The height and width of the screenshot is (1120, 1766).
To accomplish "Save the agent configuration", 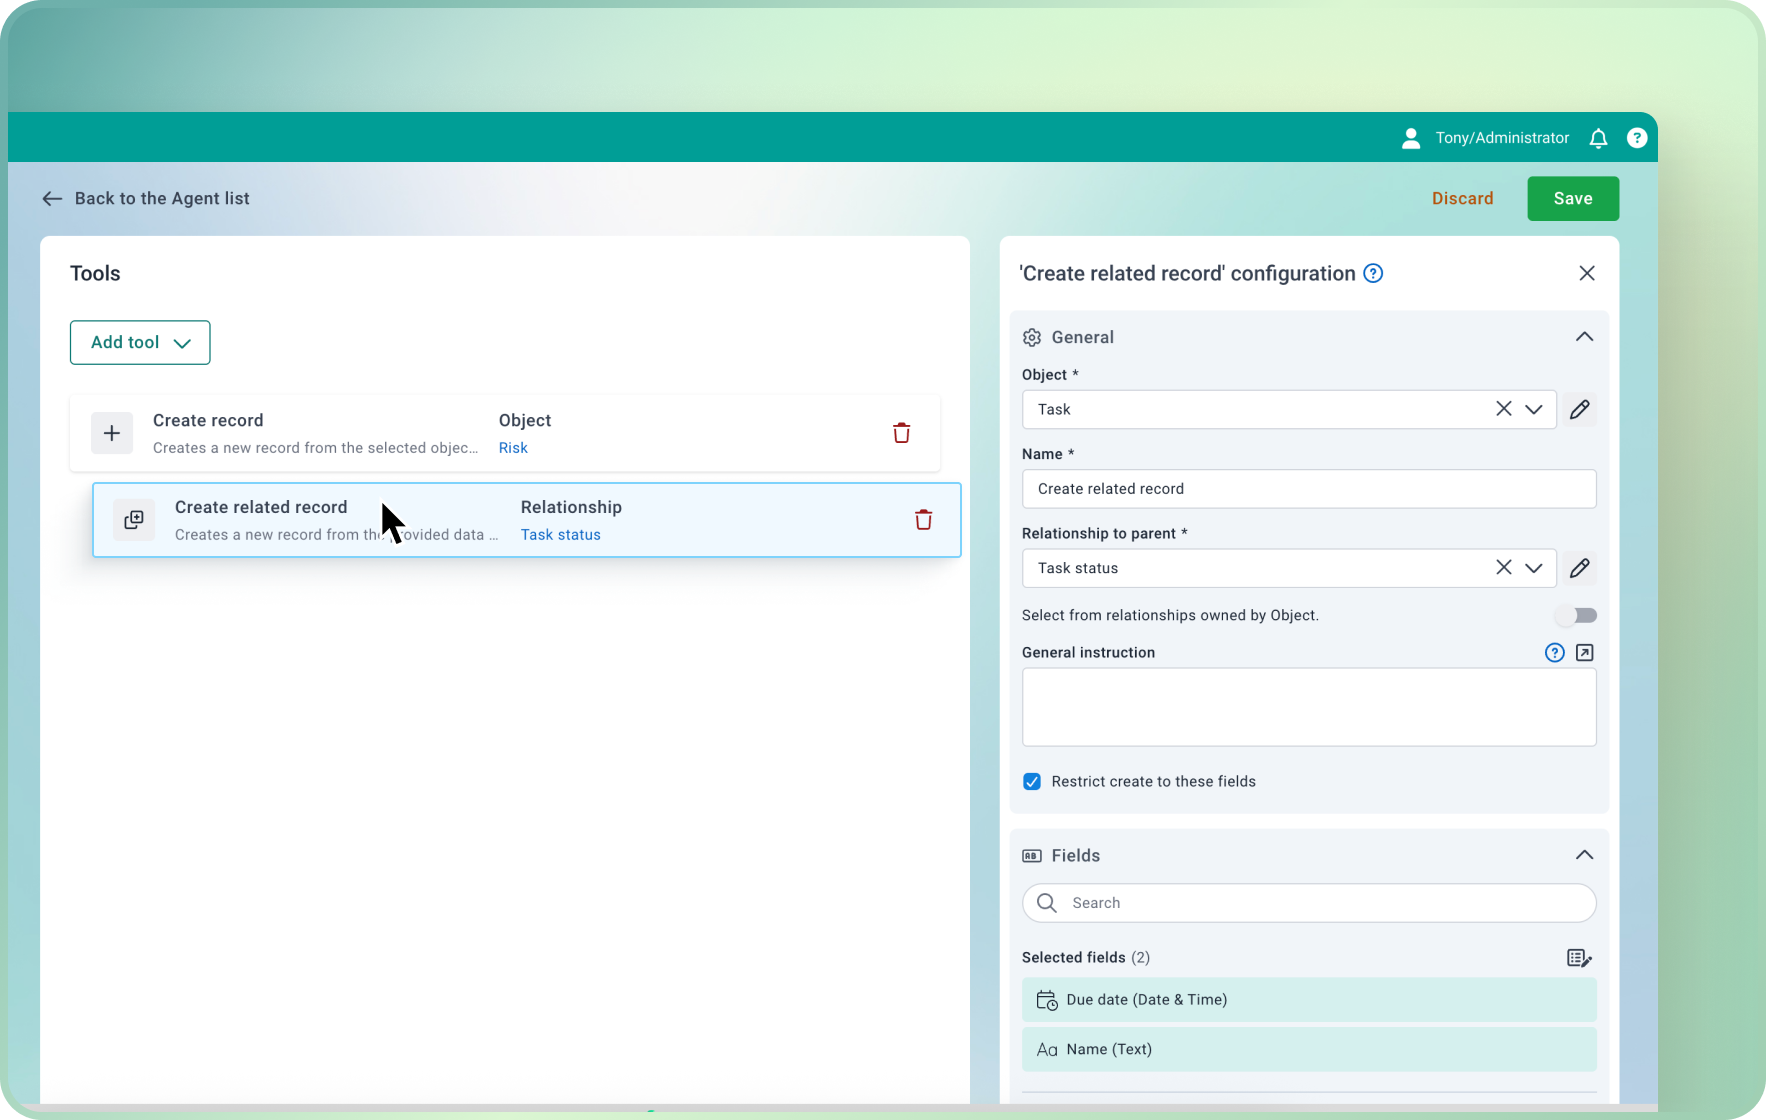I will point(1572,198).
